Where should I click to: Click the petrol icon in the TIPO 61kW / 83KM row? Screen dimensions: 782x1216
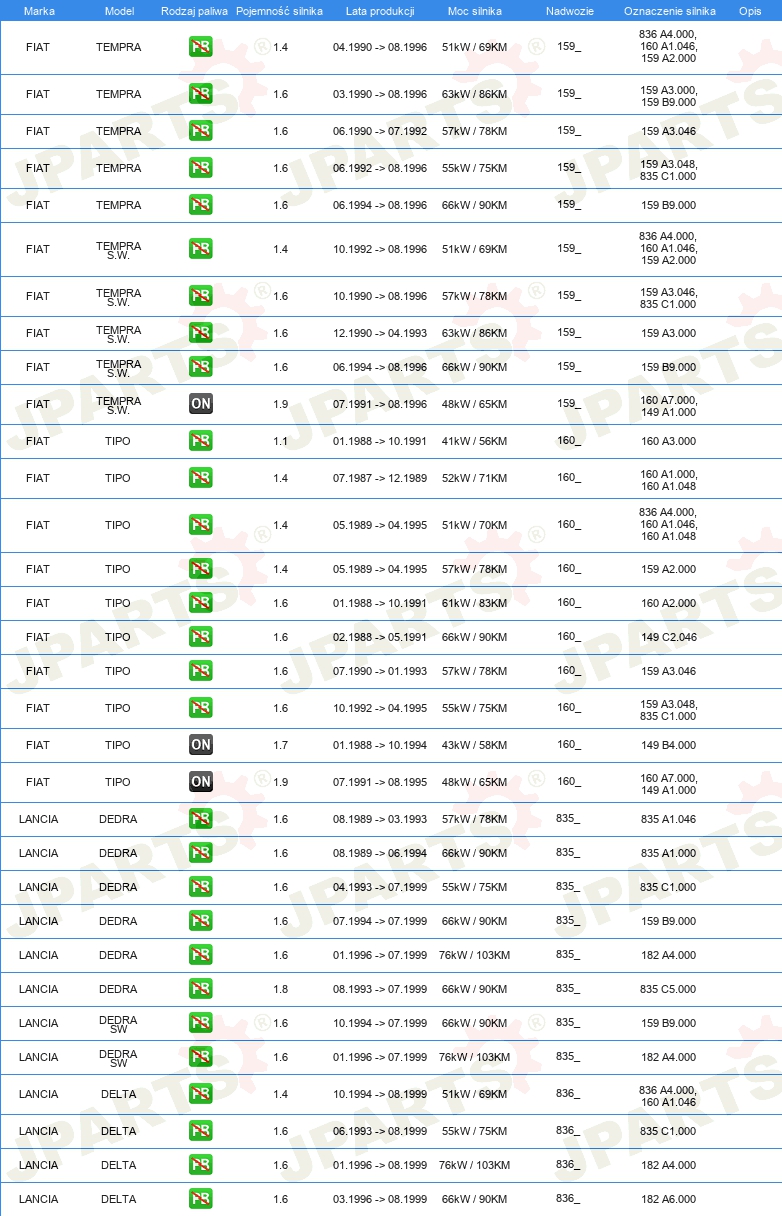pos(201,603)
